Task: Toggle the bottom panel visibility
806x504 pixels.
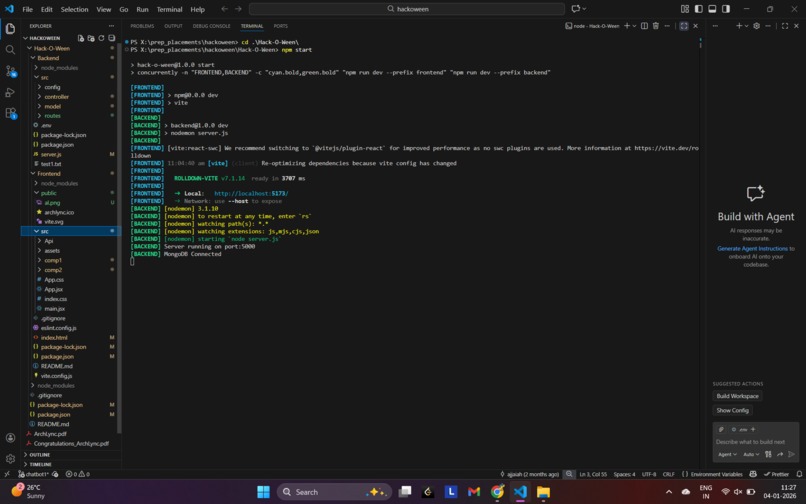Action: (712, 9)
